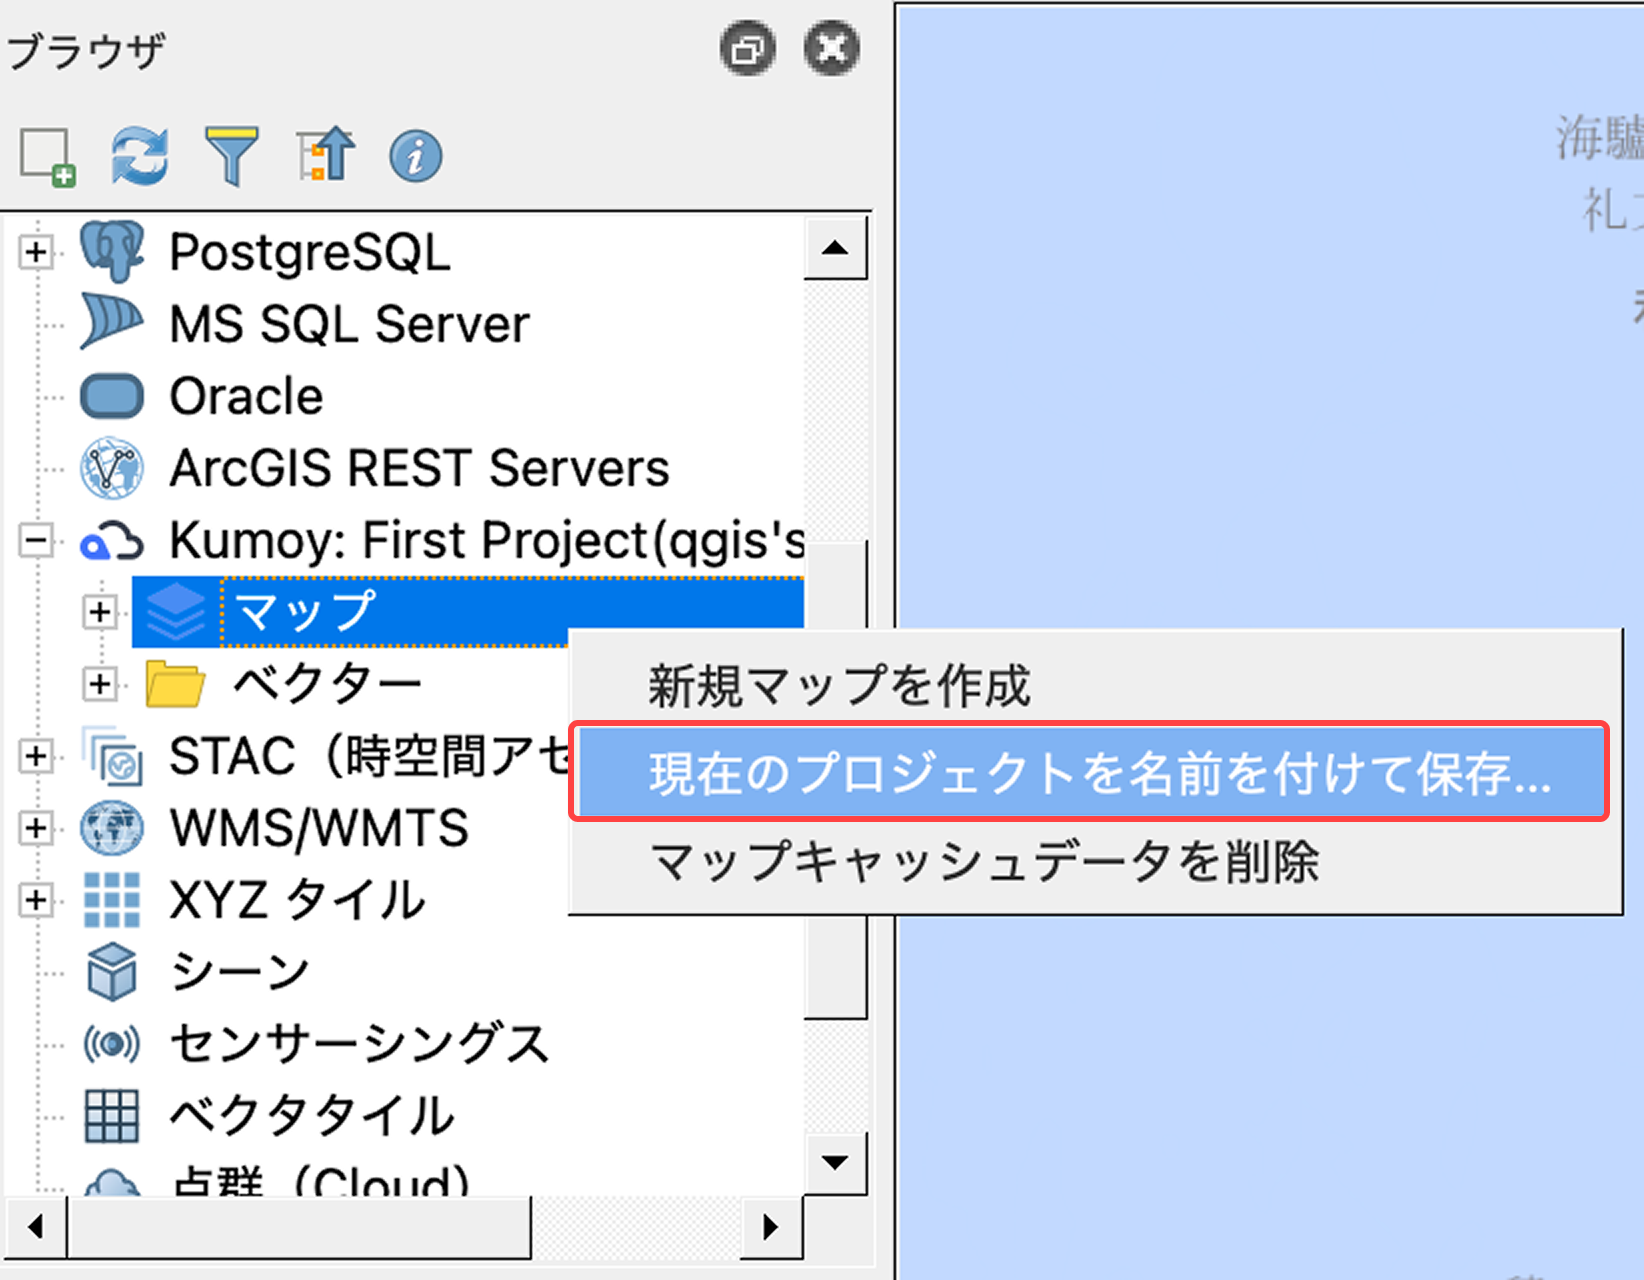Open the properties info icon
The width and height of the screenshot is (1644, 1280).
[415, 155]
